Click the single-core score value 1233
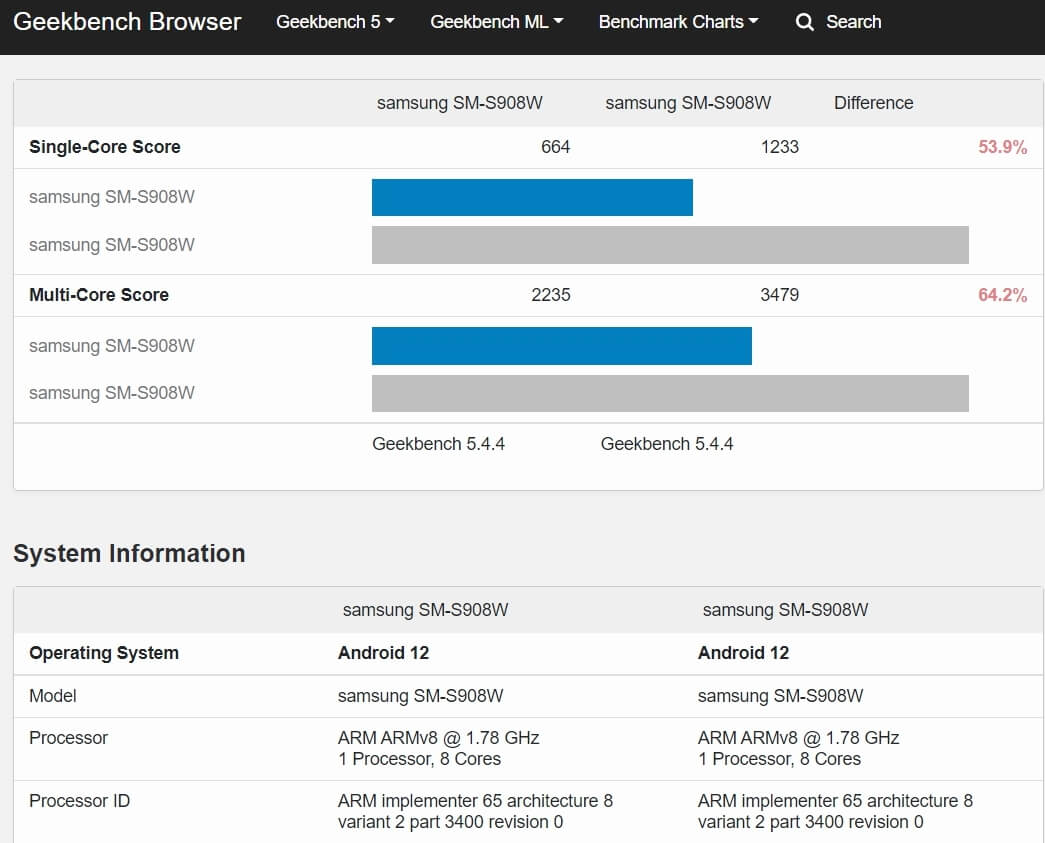This screenshot has width=1045, height=843. pos(779,147)
